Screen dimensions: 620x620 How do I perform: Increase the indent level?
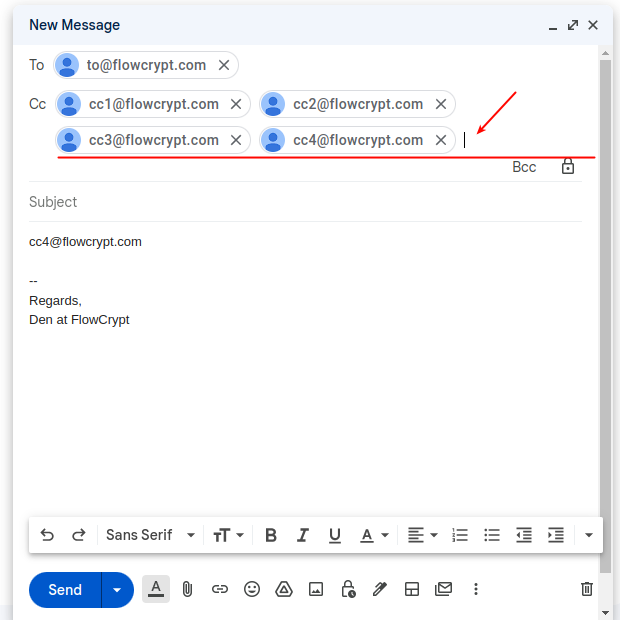pyautogui.click(x=556, y=535)
